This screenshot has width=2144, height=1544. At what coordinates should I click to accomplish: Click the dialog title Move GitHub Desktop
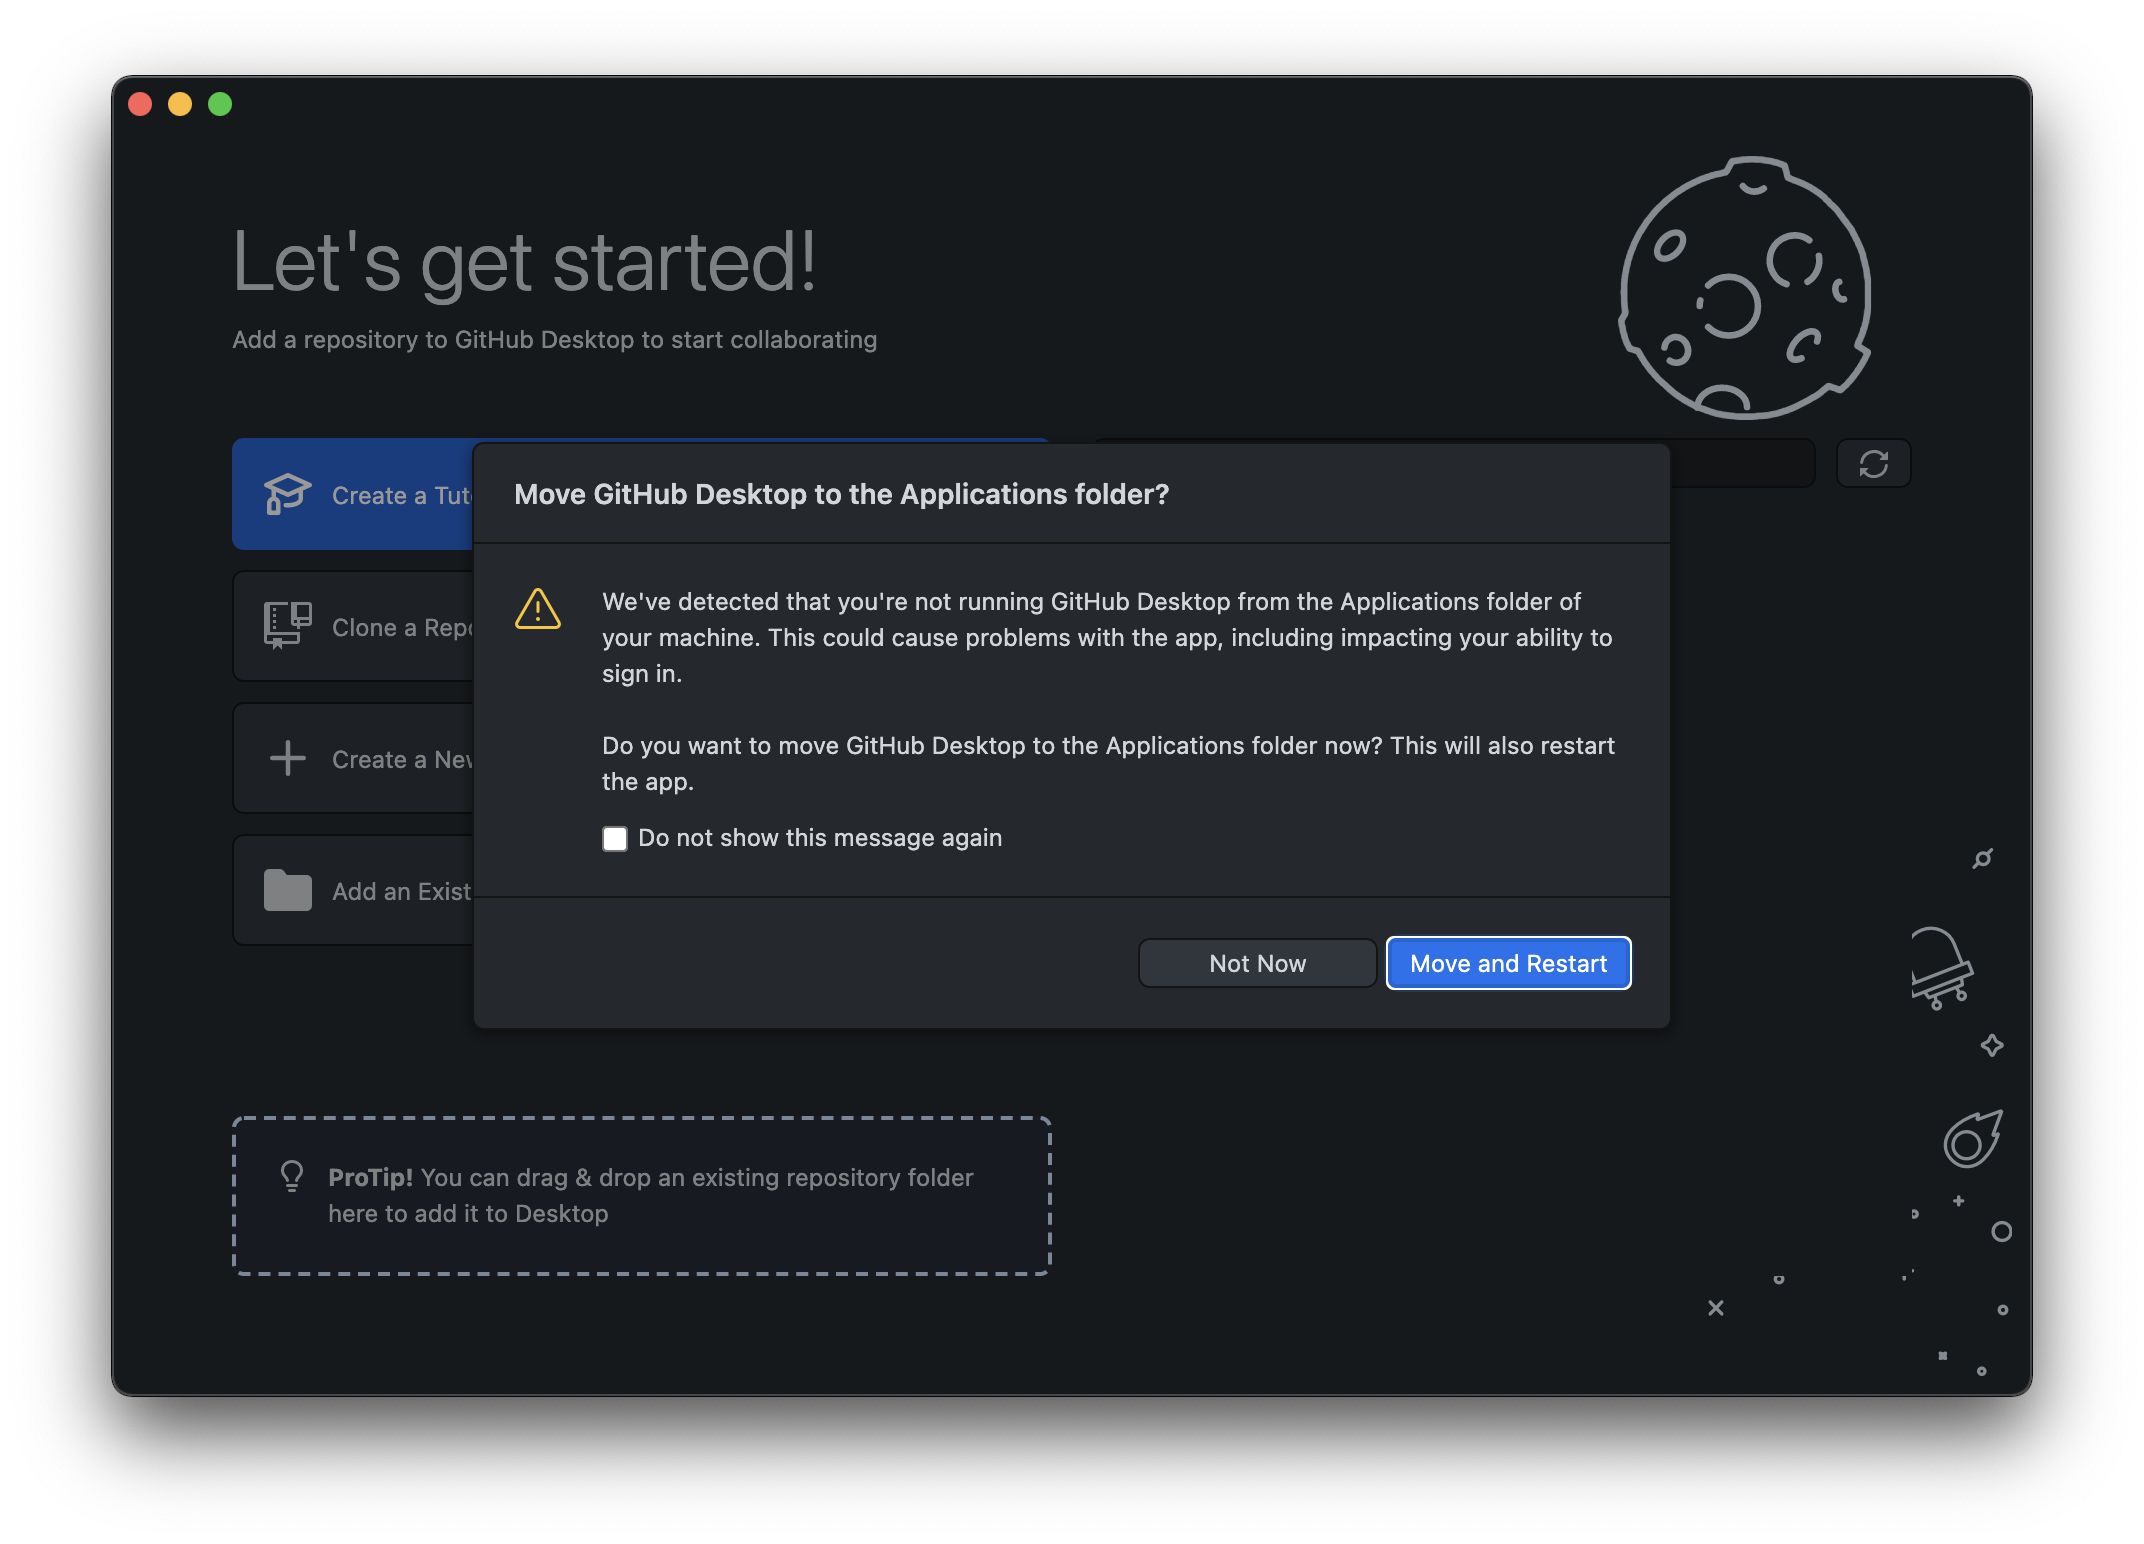(x=841, y=494)
